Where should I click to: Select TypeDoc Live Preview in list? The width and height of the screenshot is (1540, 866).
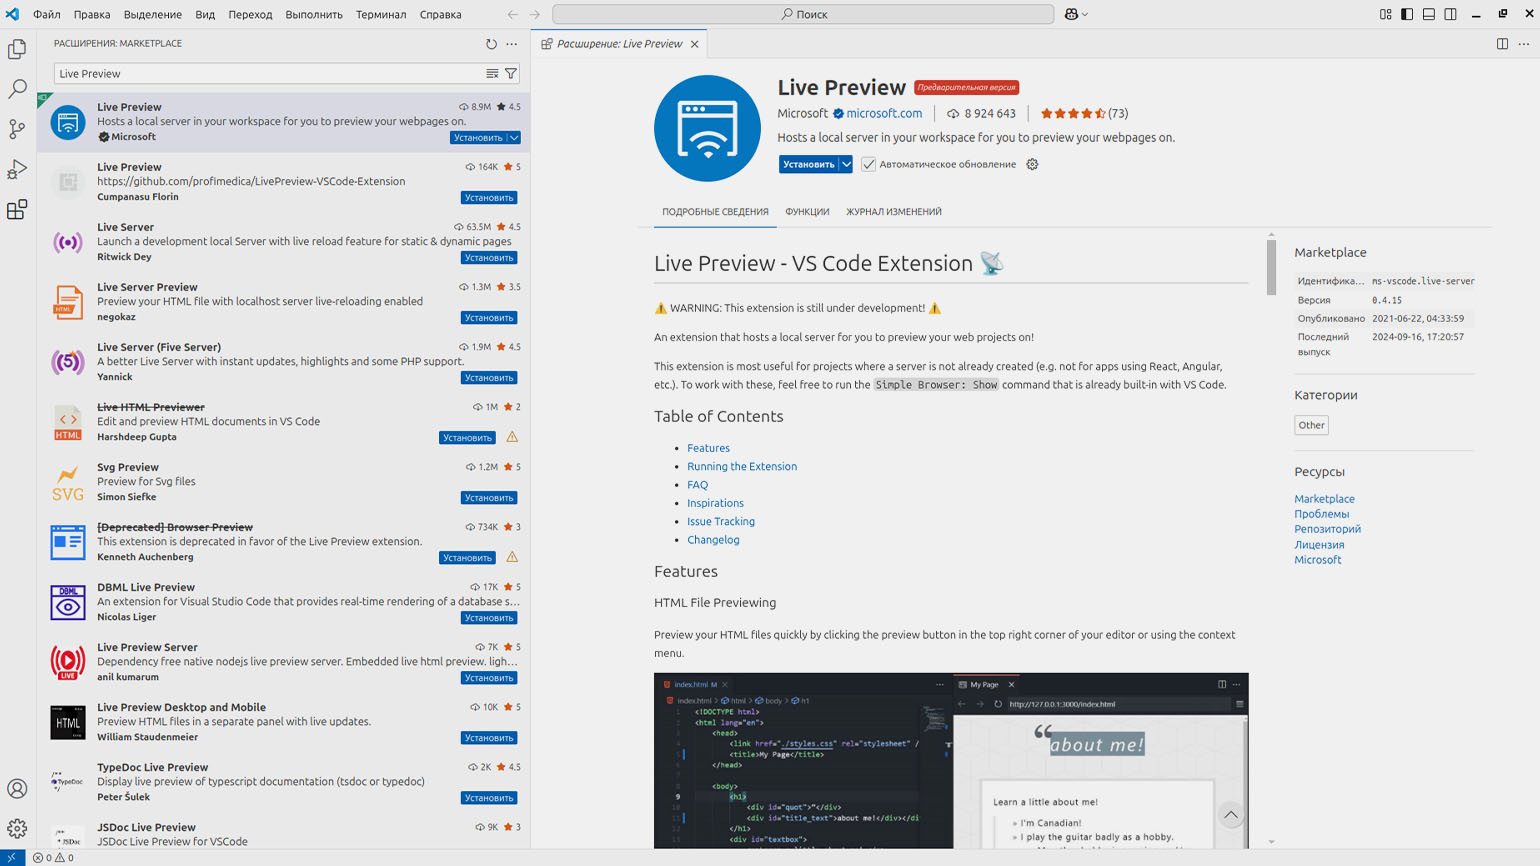[284, 782]
